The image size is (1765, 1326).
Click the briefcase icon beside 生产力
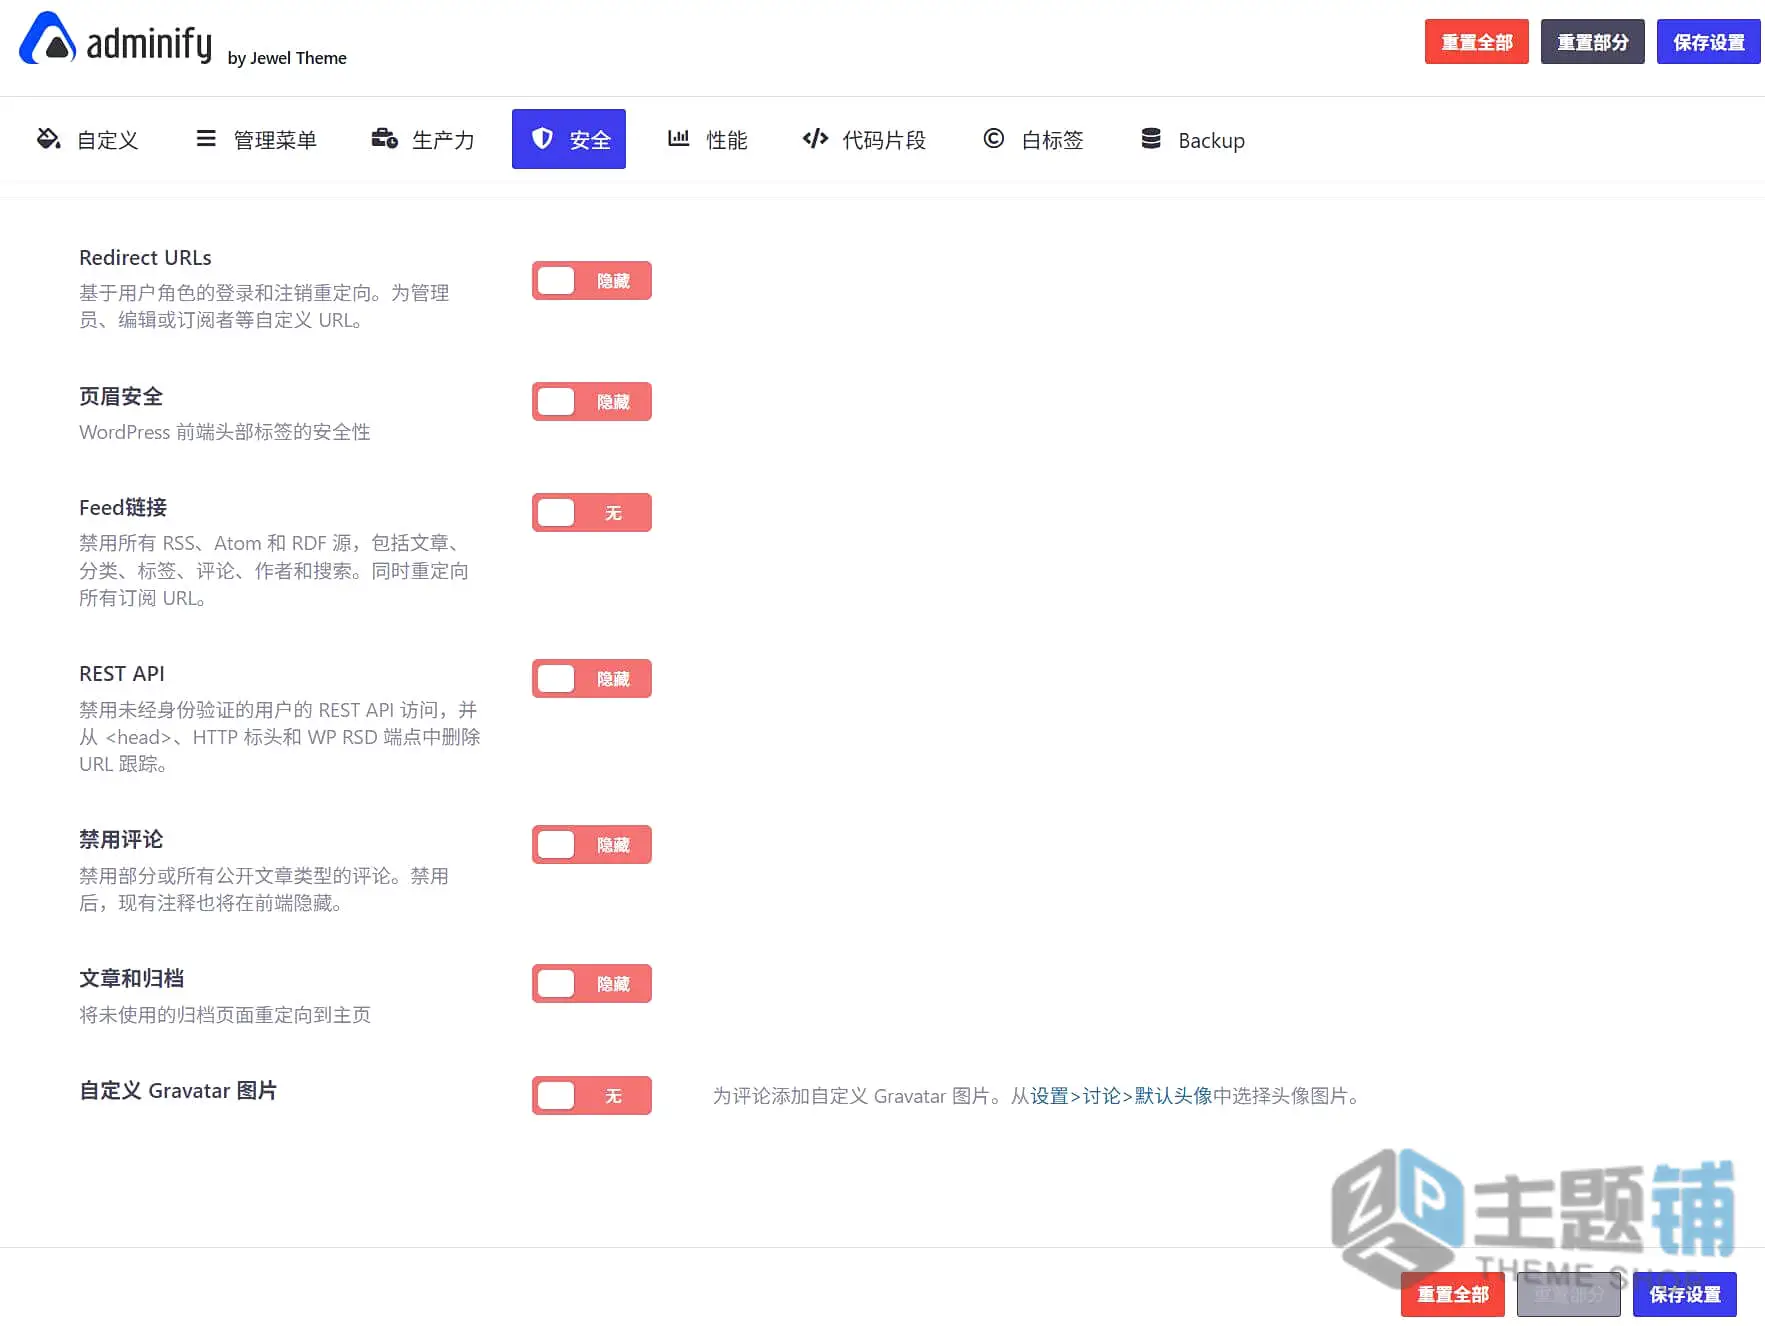(x=384, y=138)
